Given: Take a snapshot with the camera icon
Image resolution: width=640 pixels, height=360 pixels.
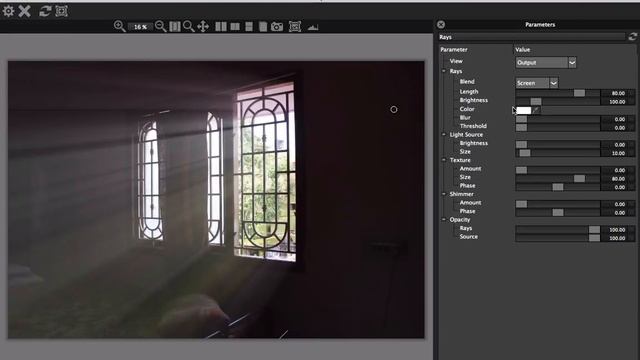Looking at the screenshot, I should [x=277, y=27].
